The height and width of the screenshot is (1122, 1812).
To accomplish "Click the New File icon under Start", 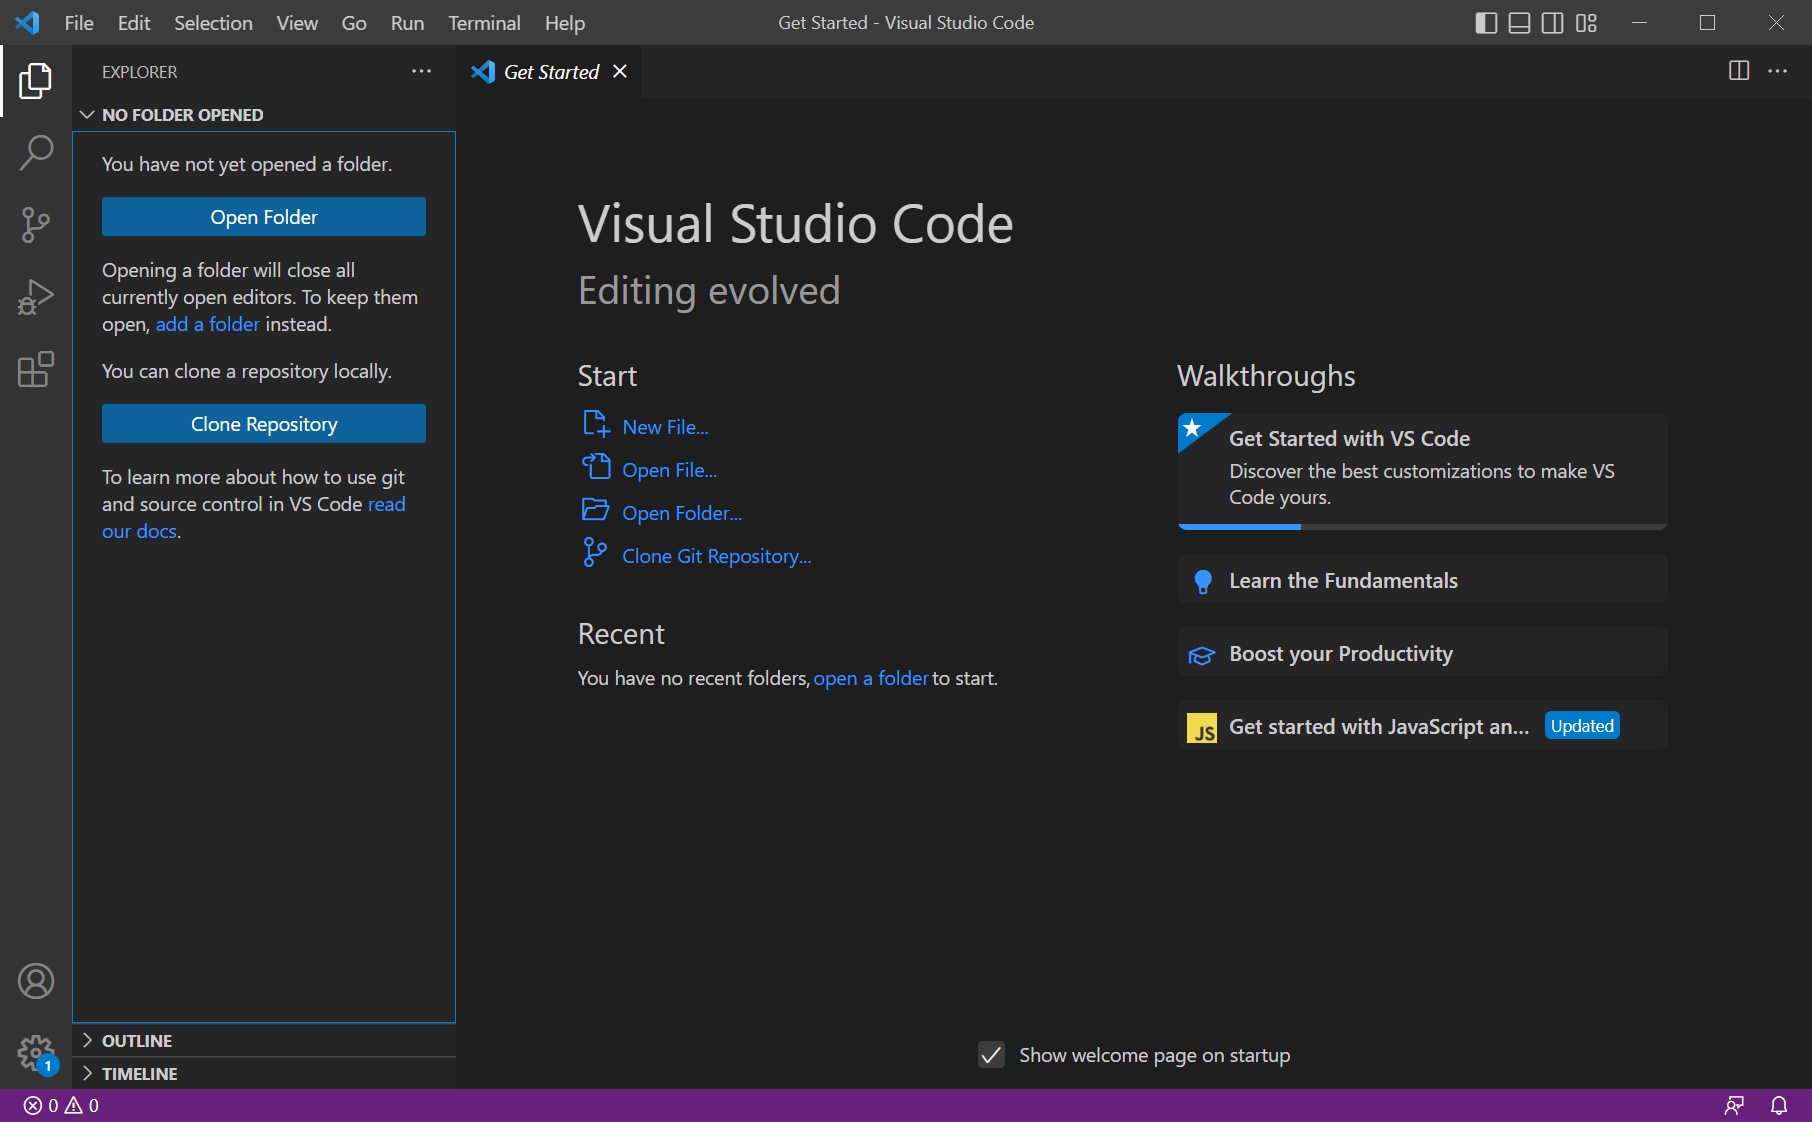I will click(x=596, y=424).
